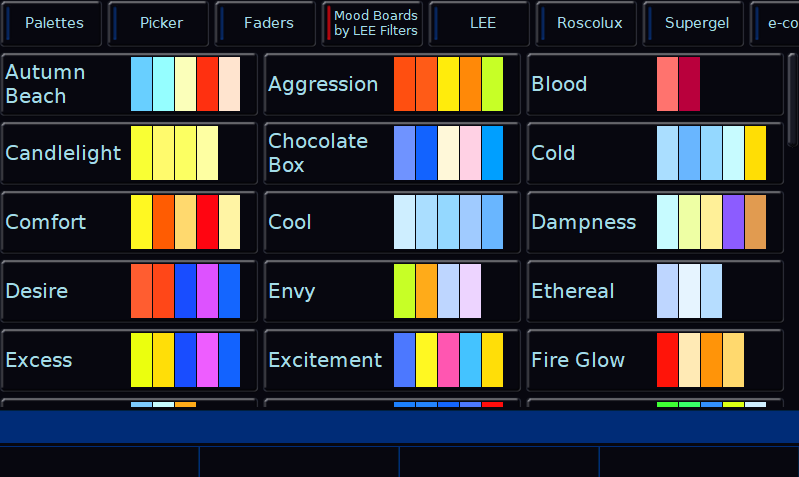Select the Faders tab
The image size is (799, 477).
[x=265, y=23]
